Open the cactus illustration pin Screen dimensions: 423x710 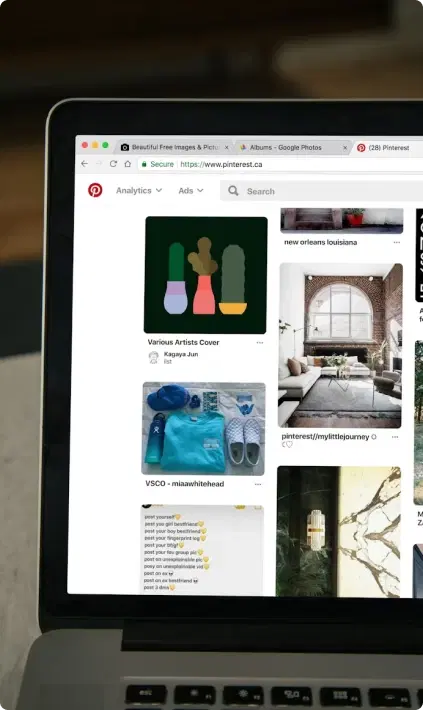206,275
